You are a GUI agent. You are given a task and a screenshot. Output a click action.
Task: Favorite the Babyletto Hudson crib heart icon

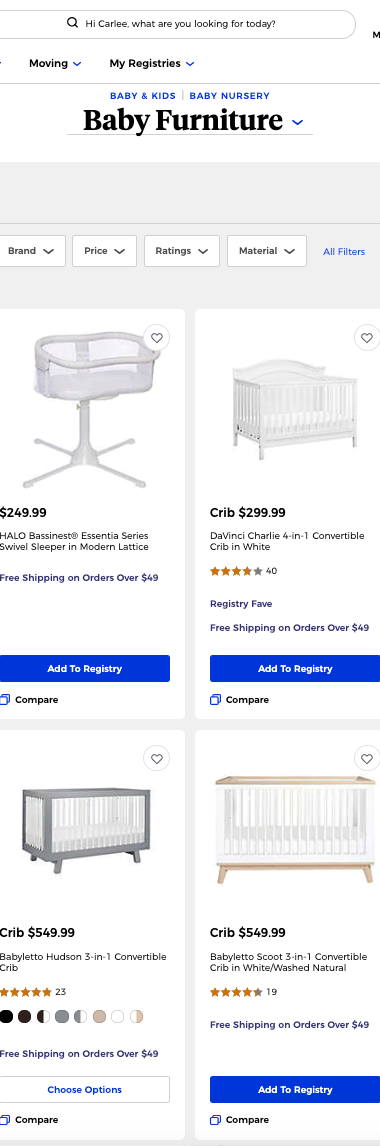[x=156, y=759]
